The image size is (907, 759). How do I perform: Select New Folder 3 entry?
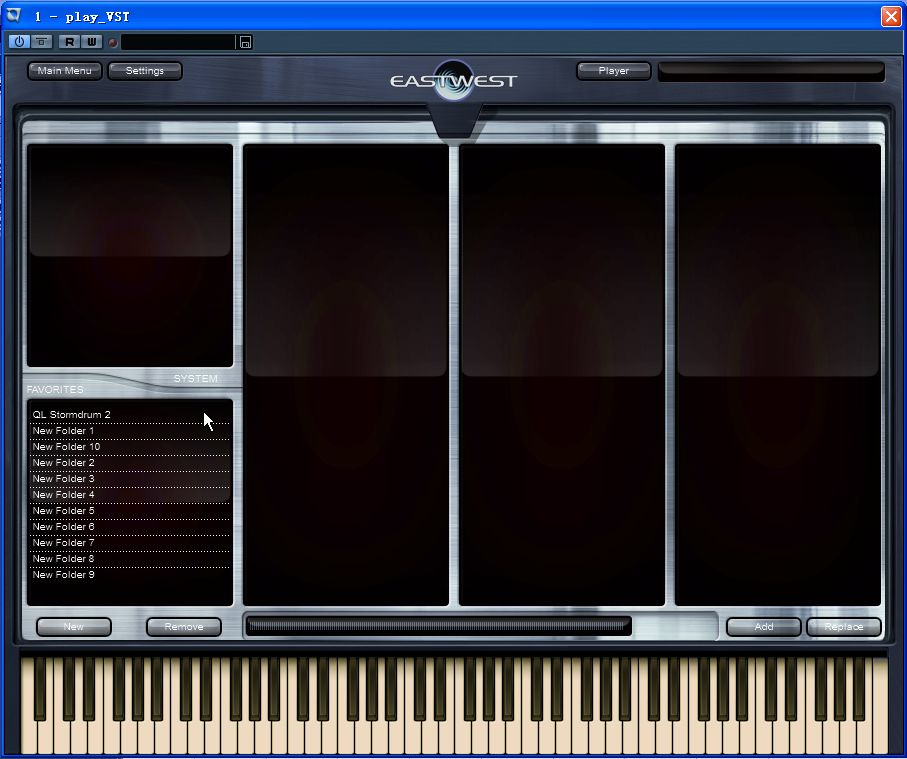[x=130, y=479]
